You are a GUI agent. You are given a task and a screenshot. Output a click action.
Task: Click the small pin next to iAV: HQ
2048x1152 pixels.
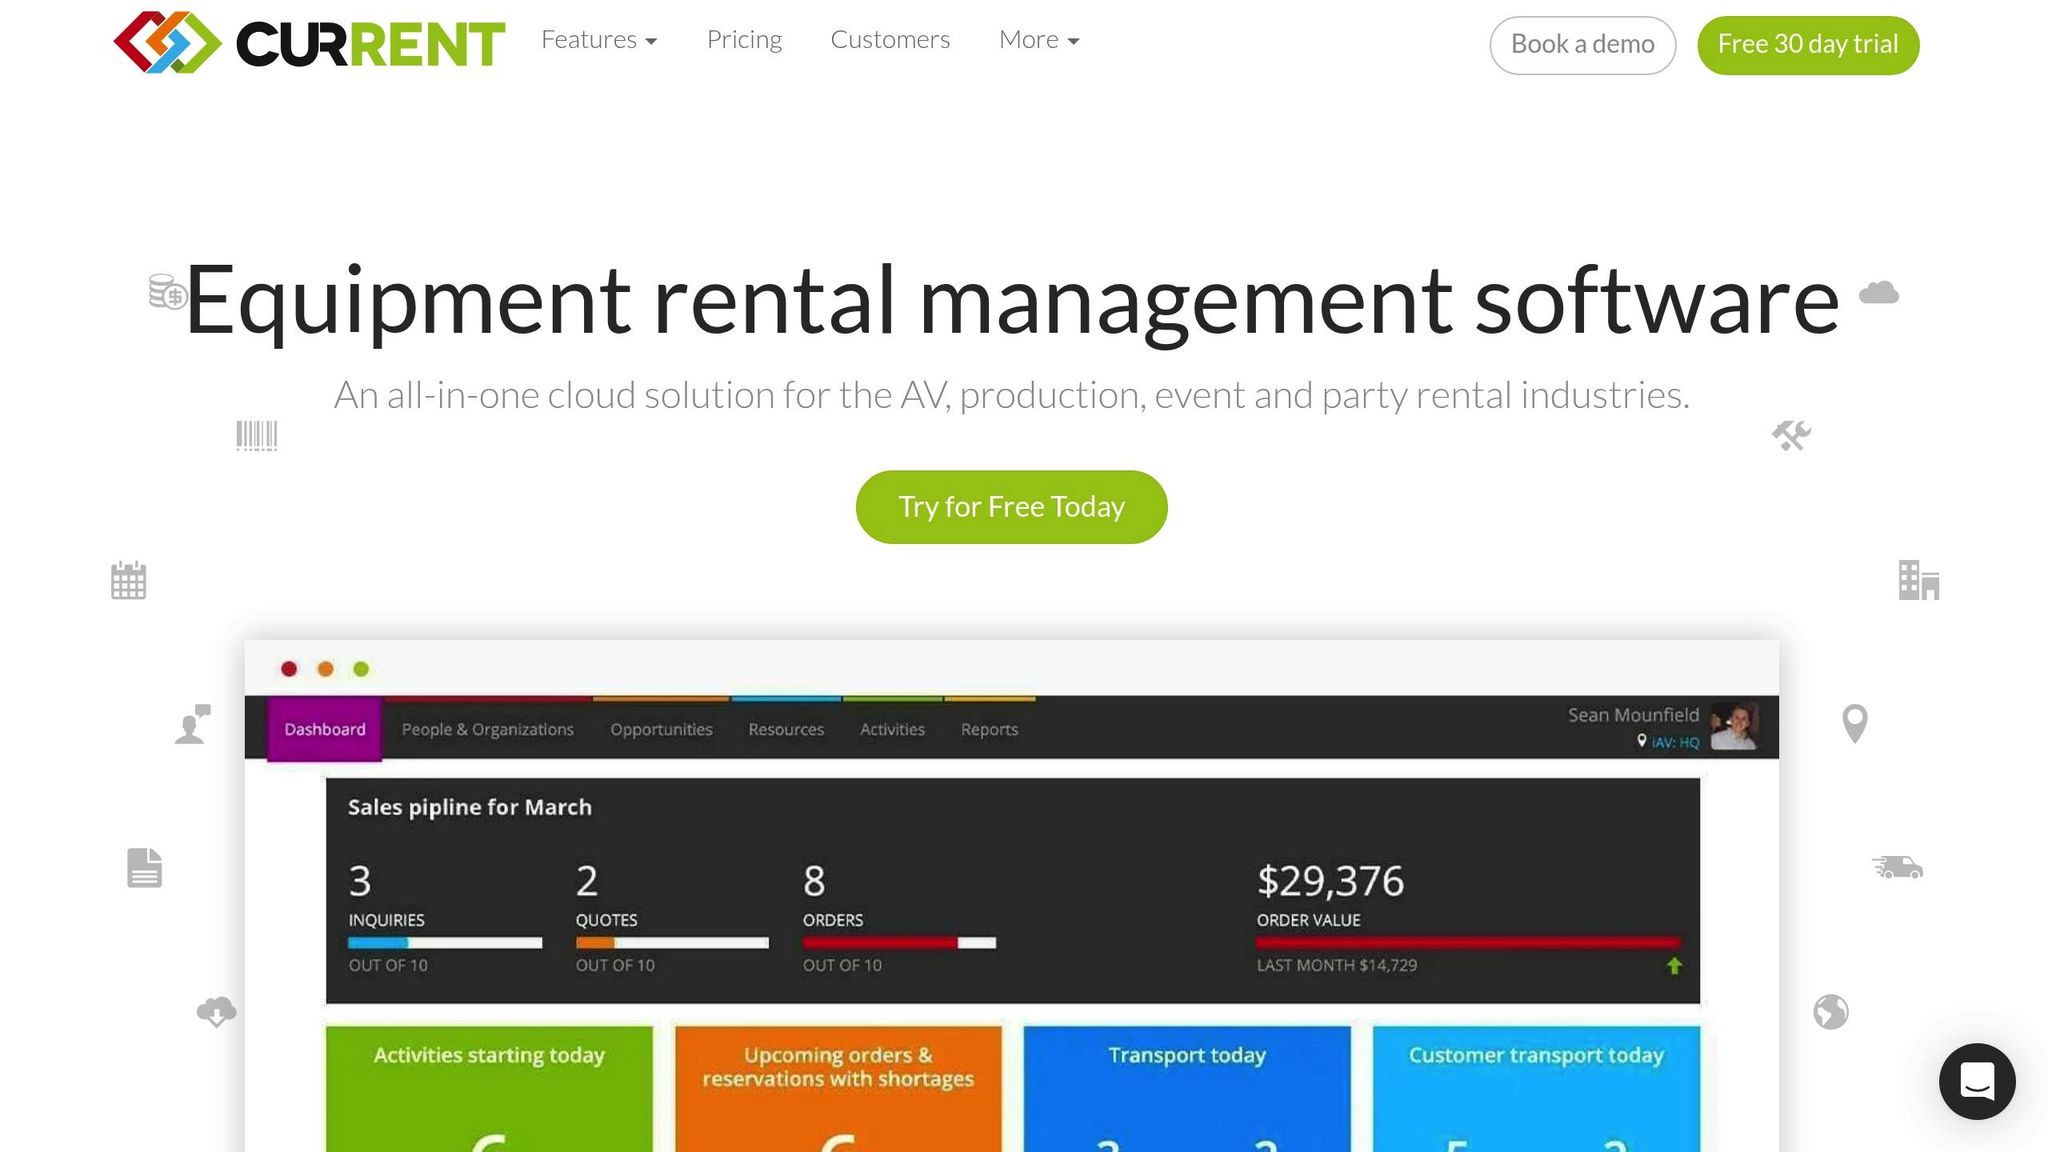pyautogui.click(x=1641, y=741)
